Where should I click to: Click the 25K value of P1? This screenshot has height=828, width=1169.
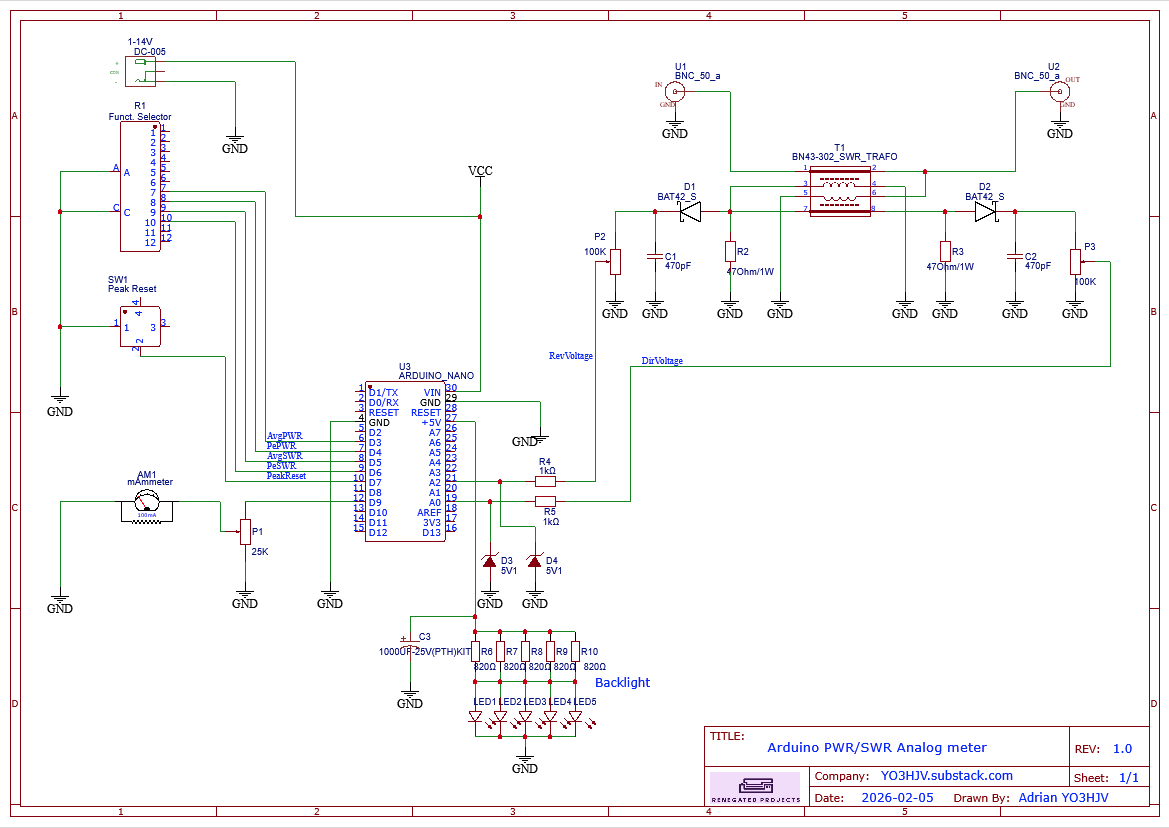(259, 552)
